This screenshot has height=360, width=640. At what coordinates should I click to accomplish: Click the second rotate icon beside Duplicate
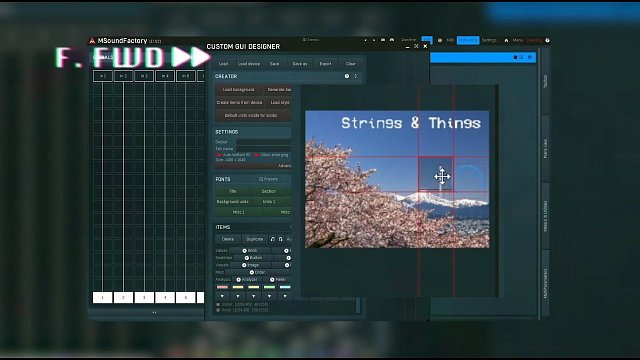(280, 239)
